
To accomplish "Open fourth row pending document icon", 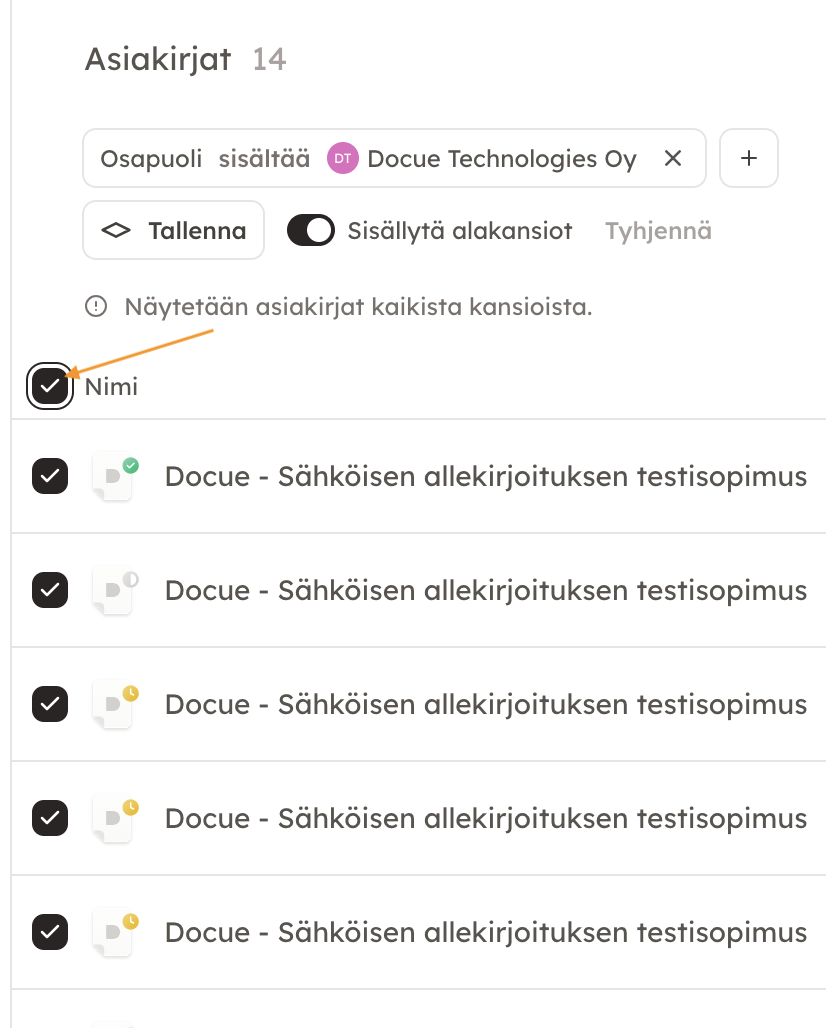I will (115, 820).
